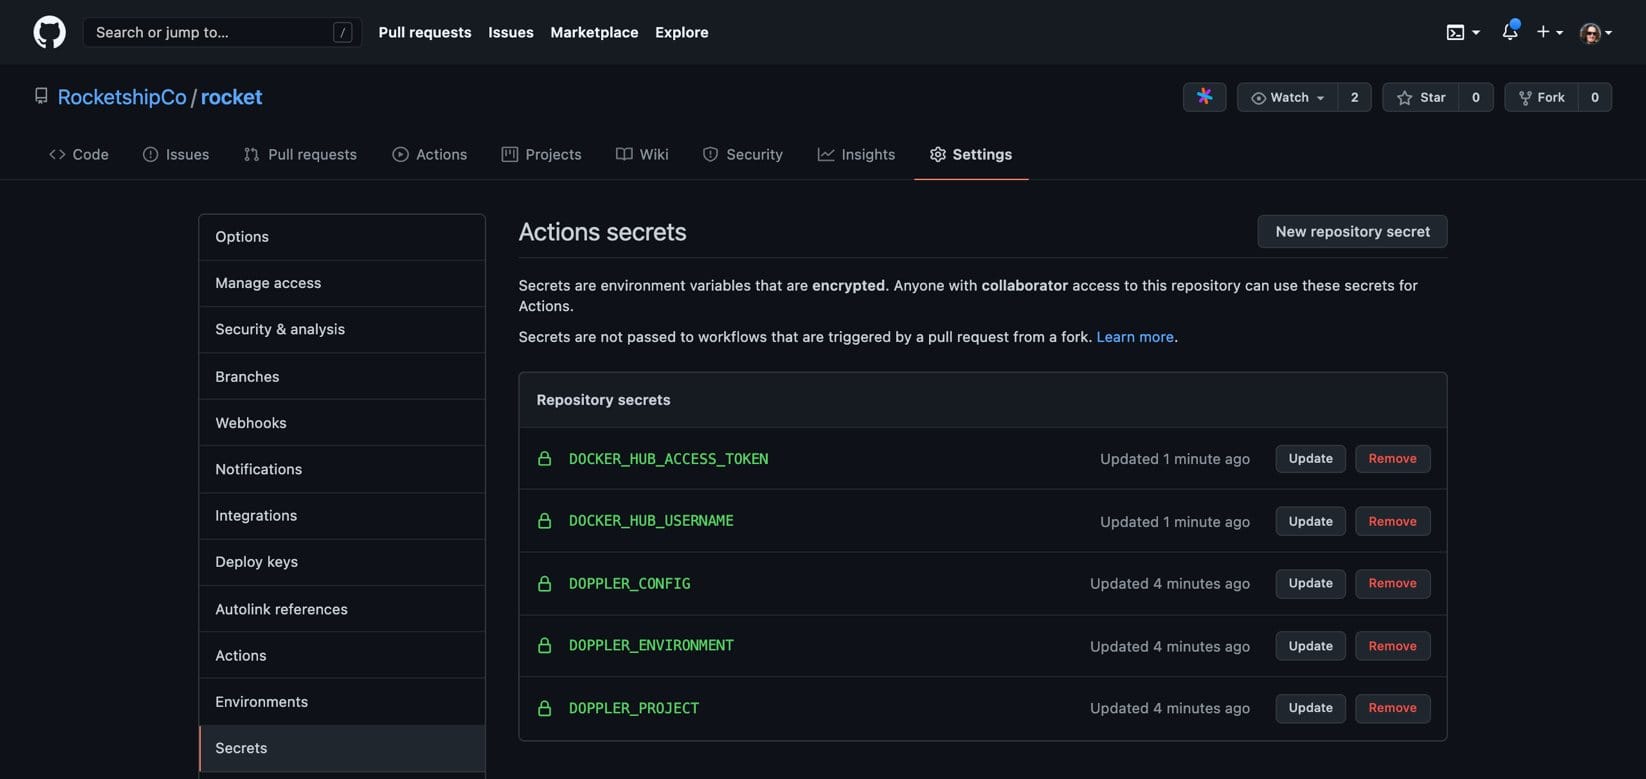Screen dimensions: 1646x779
Task: Click the lock icon for DOPPLER_PROJECT
Action: pyautogui.click(x=544, y=708)
